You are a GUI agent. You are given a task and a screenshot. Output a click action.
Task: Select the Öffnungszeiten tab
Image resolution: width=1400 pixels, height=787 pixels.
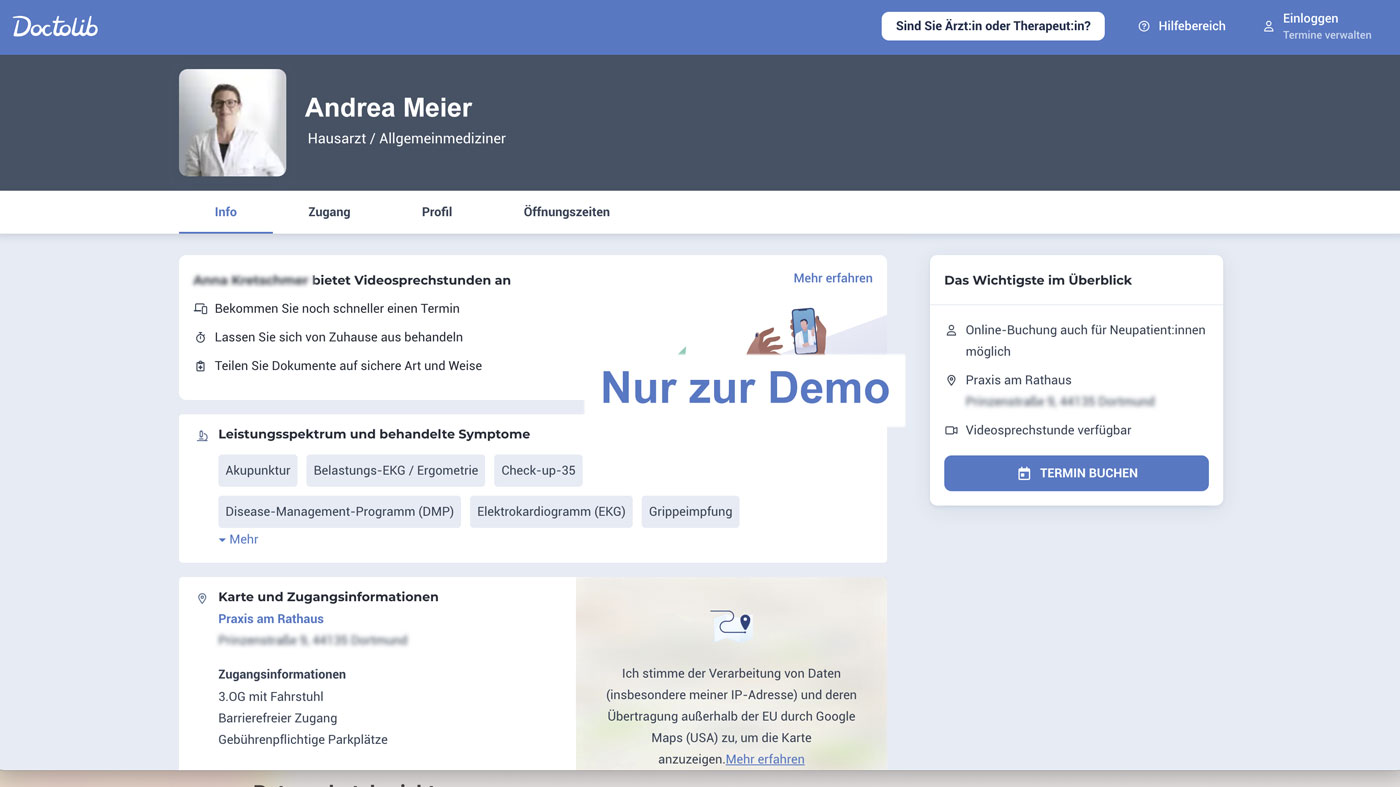click(x=566, y=212)
